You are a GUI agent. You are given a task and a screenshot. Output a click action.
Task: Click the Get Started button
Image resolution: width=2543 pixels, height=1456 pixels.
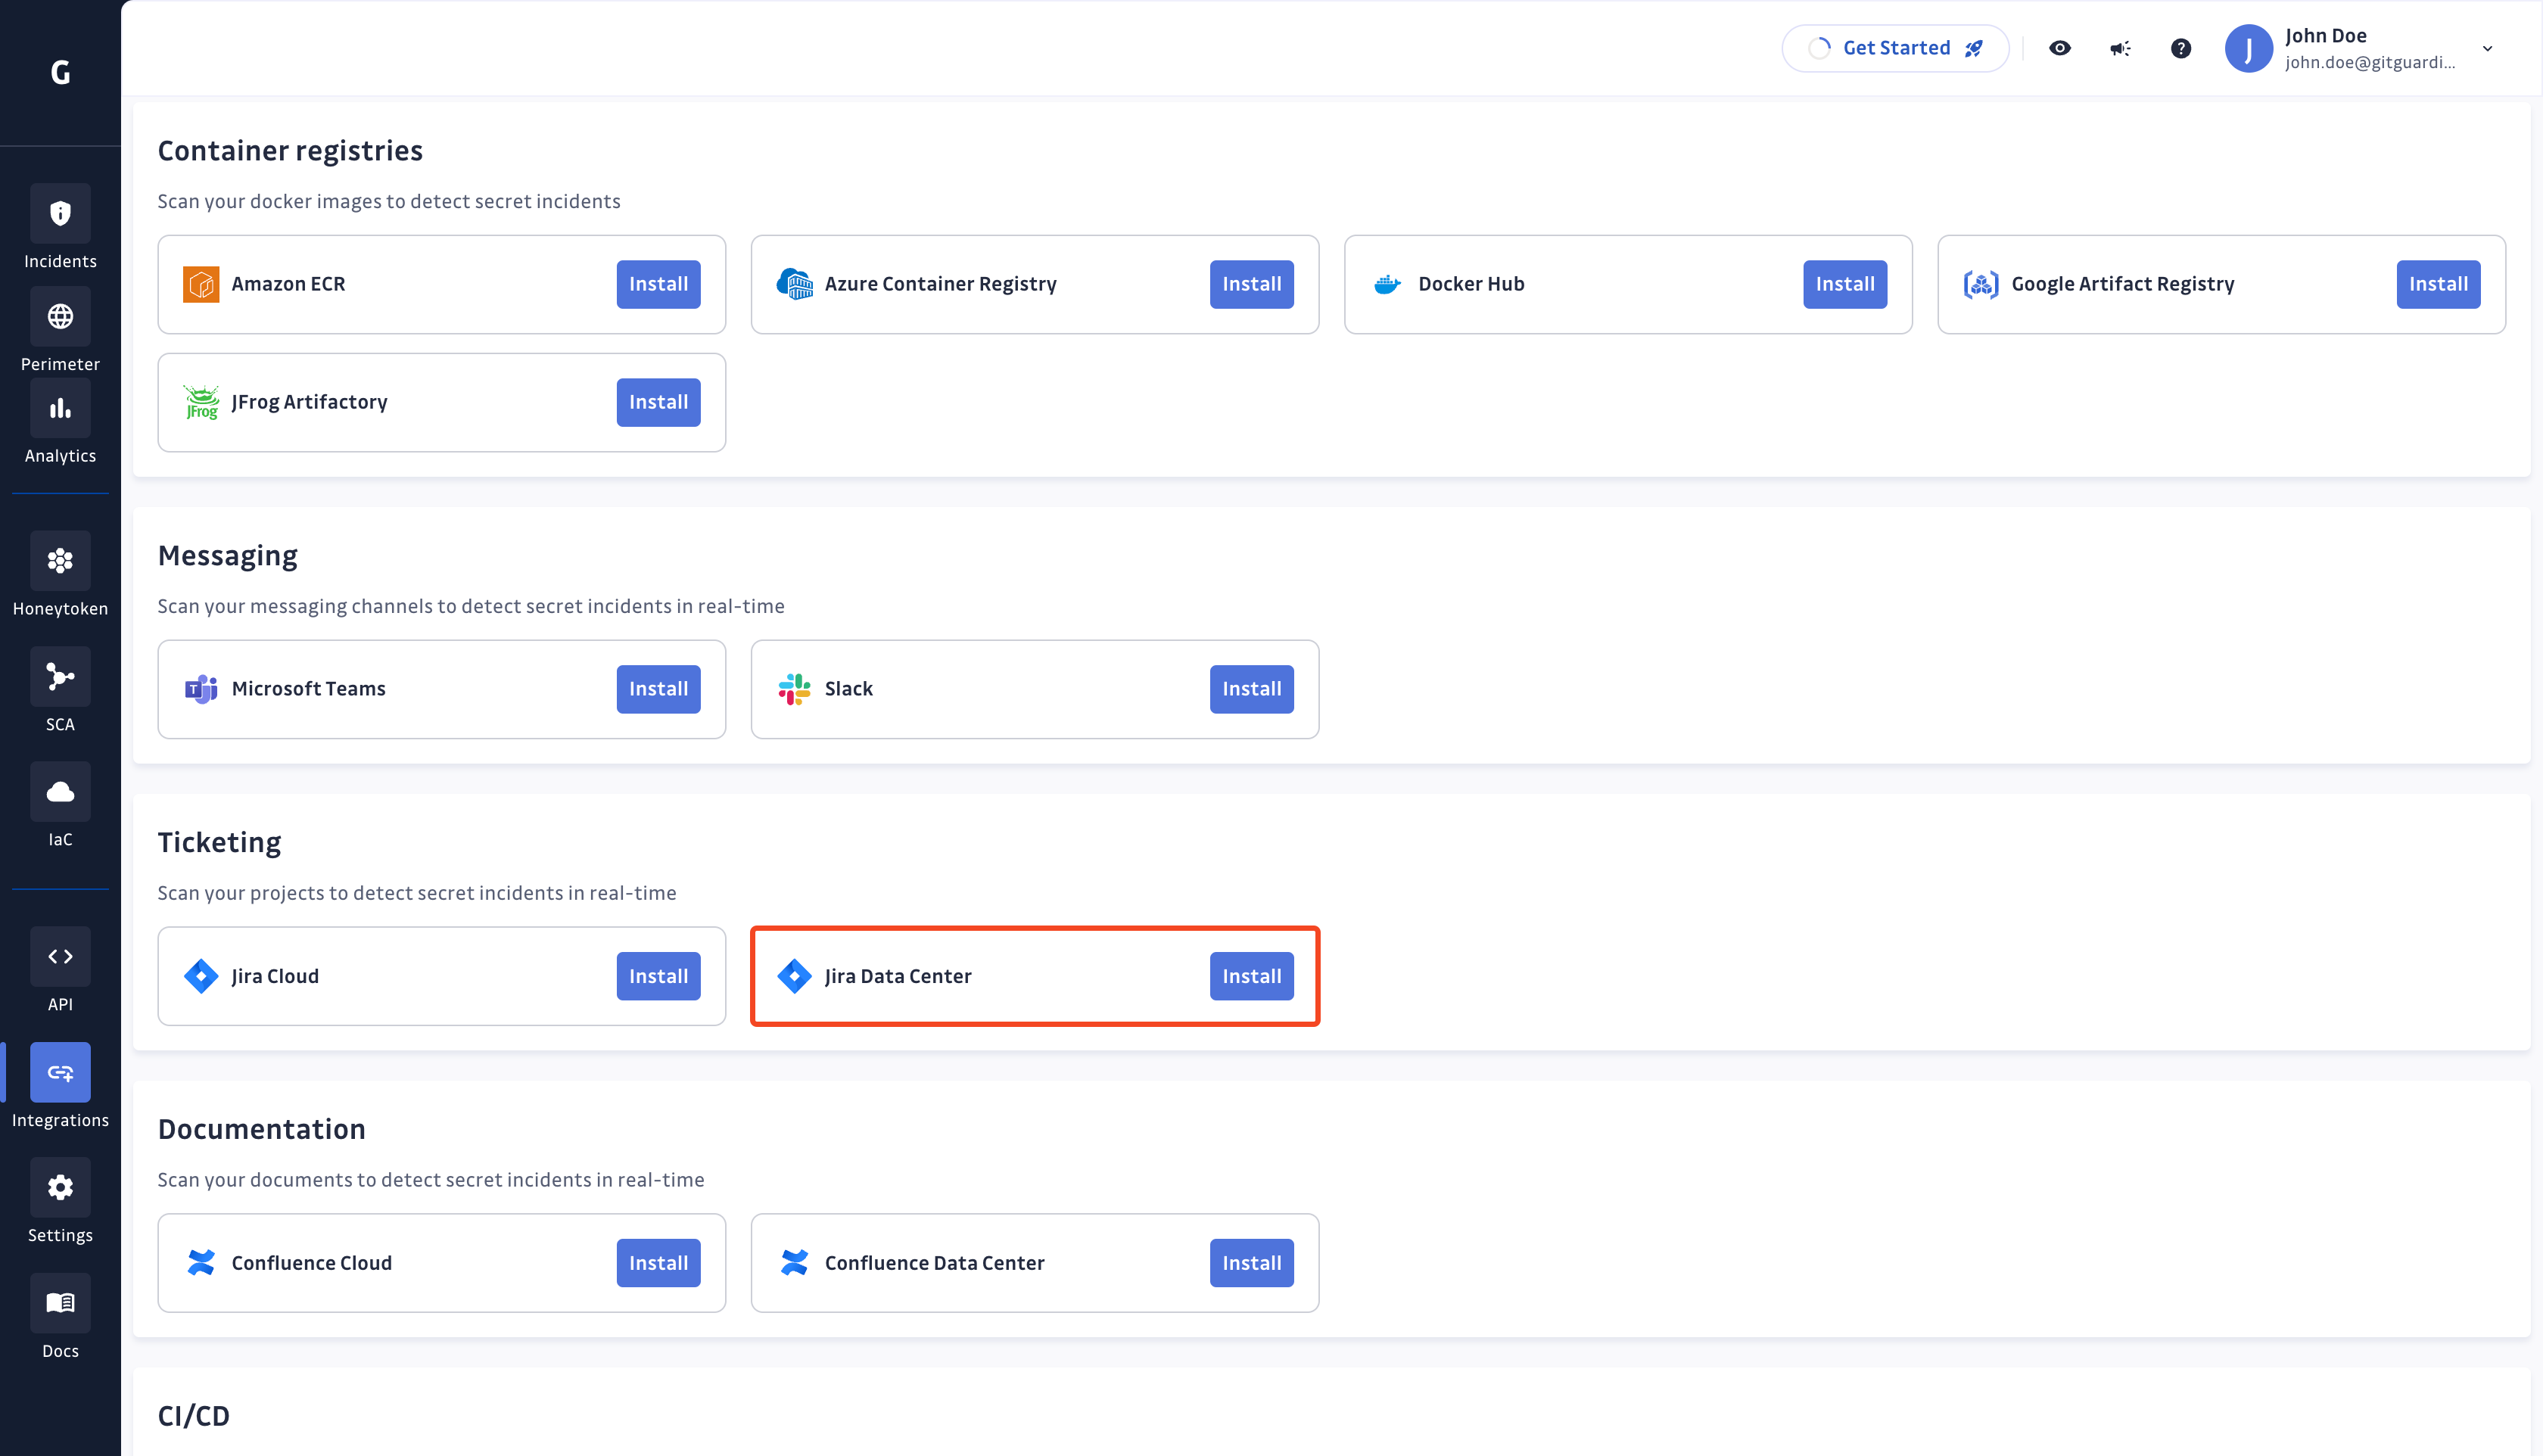click(1895, 48)
